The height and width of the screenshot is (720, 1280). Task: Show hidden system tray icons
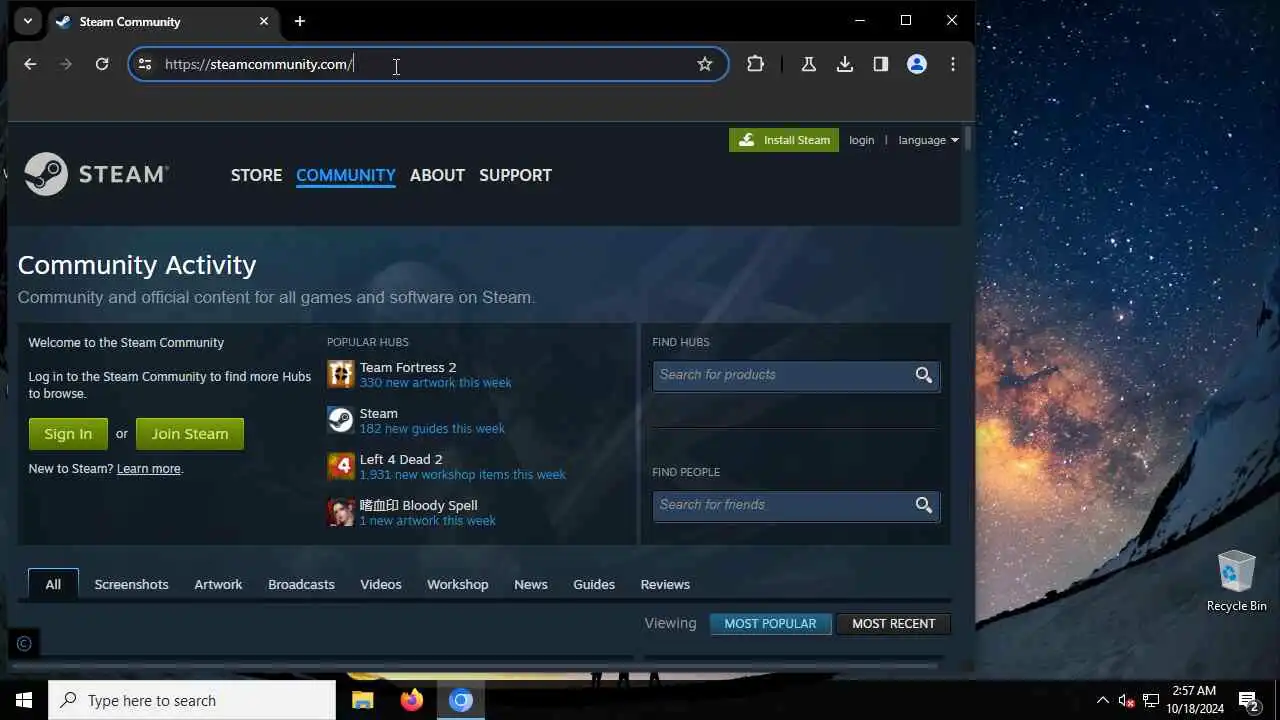pos(1103,700)
